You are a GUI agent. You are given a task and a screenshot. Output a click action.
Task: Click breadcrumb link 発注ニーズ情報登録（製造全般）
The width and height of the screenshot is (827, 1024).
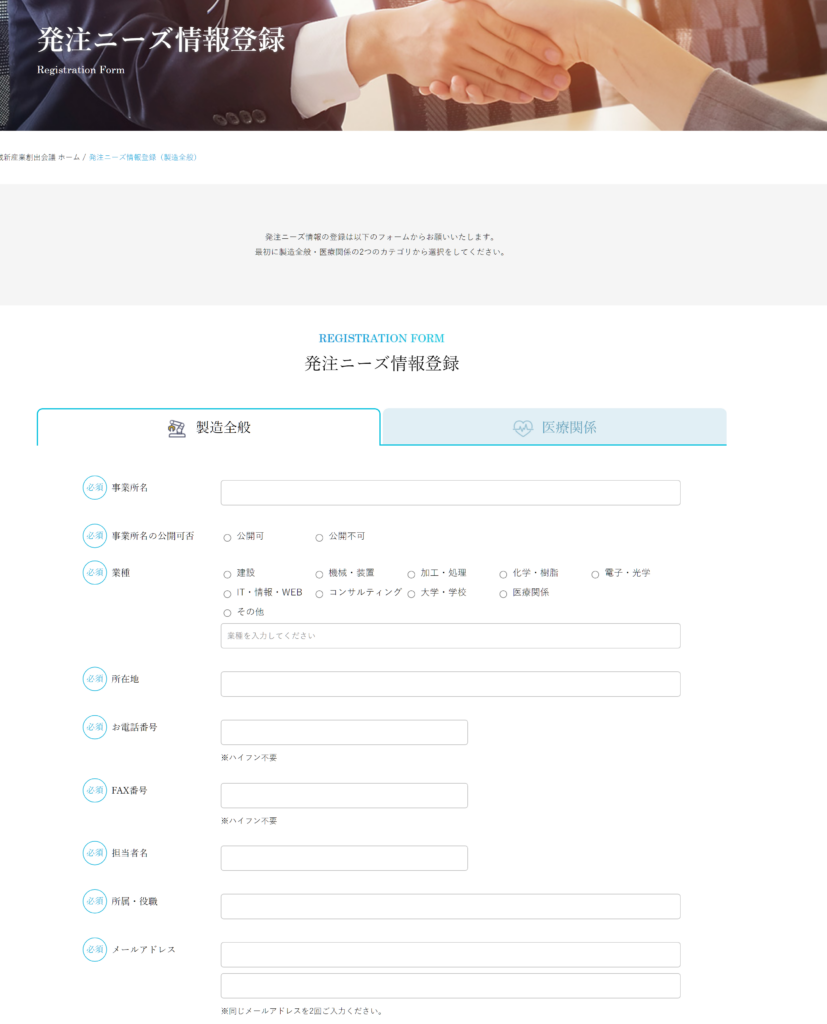(142, 157)
